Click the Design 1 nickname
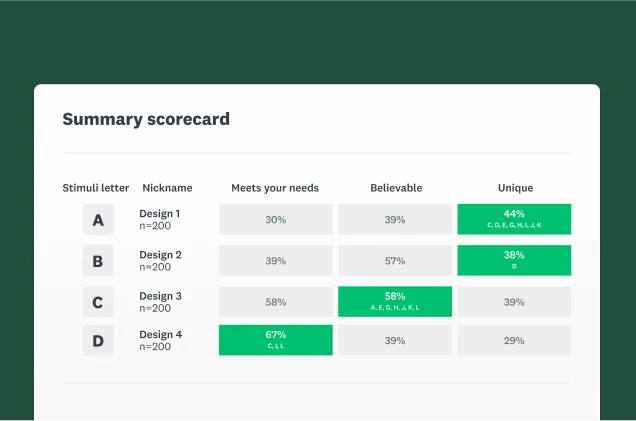636x421 pixels. (x=159, y=213)
